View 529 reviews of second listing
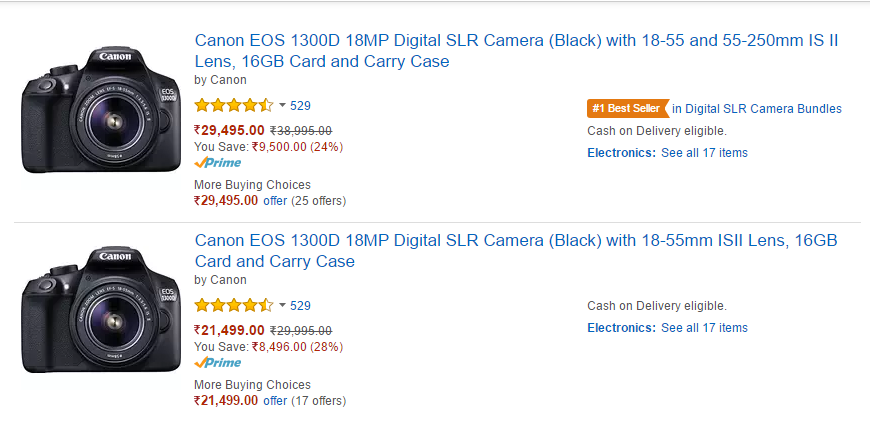The image size is (870, 422). (300, 306)
